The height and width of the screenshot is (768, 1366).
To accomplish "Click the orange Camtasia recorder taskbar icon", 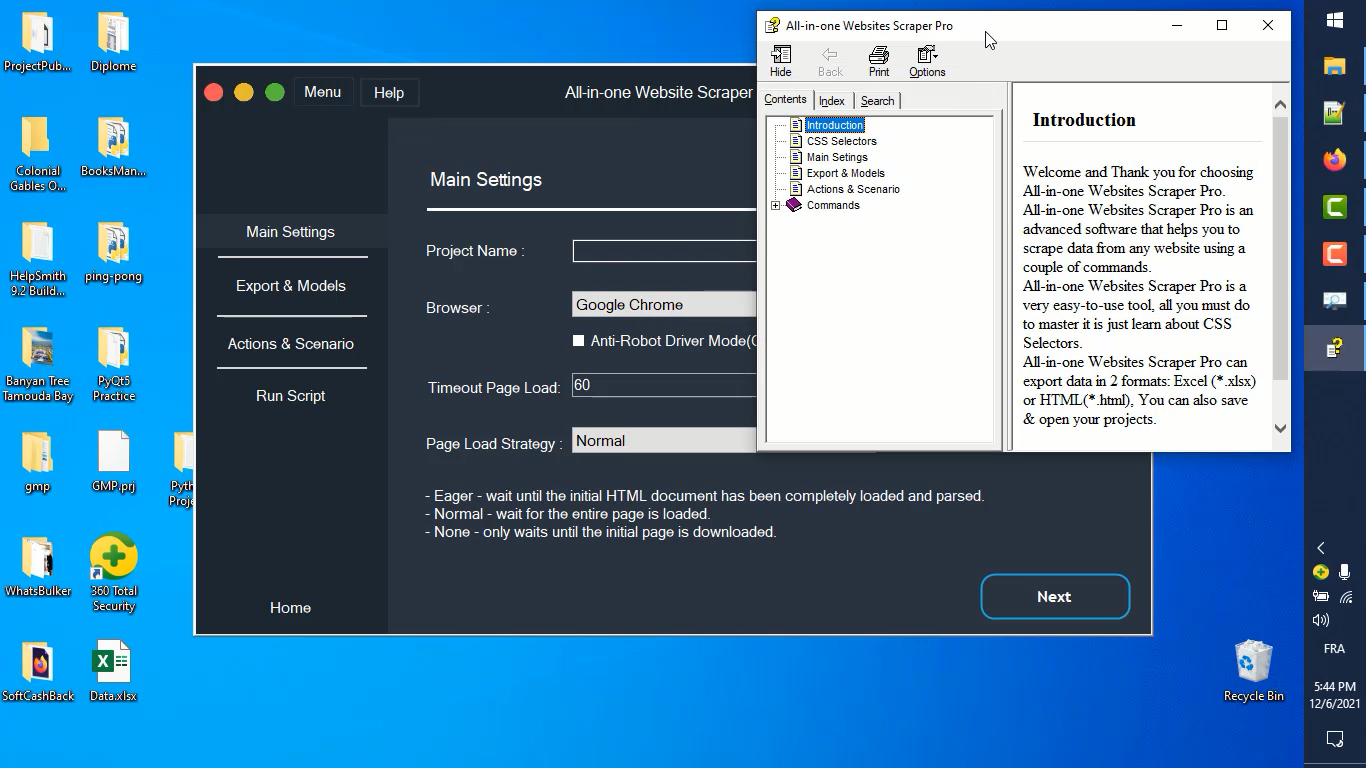I will point(1335,254).
